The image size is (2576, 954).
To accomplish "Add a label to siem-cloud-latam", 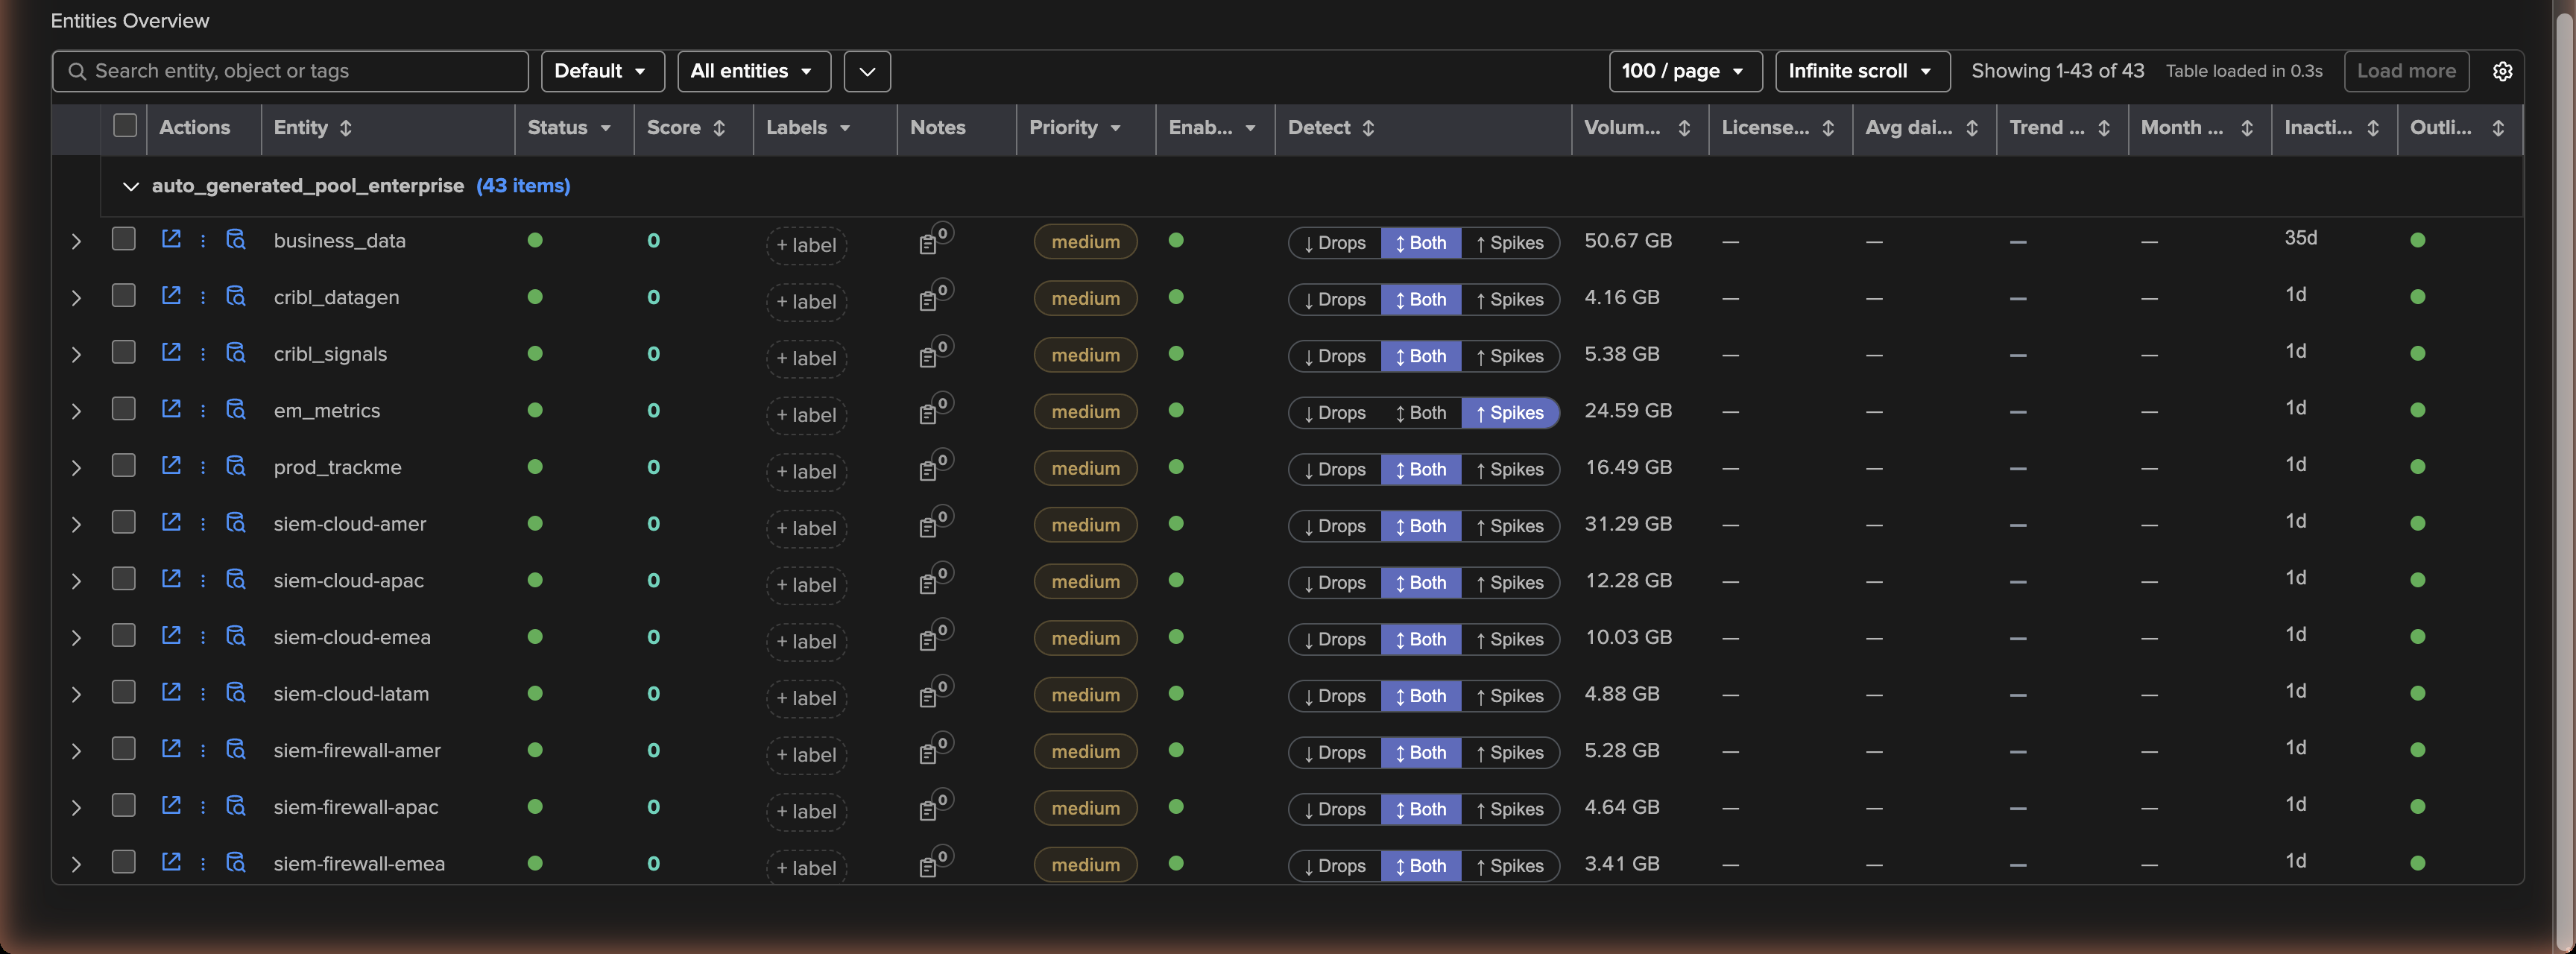I will [x=806, y=698].
